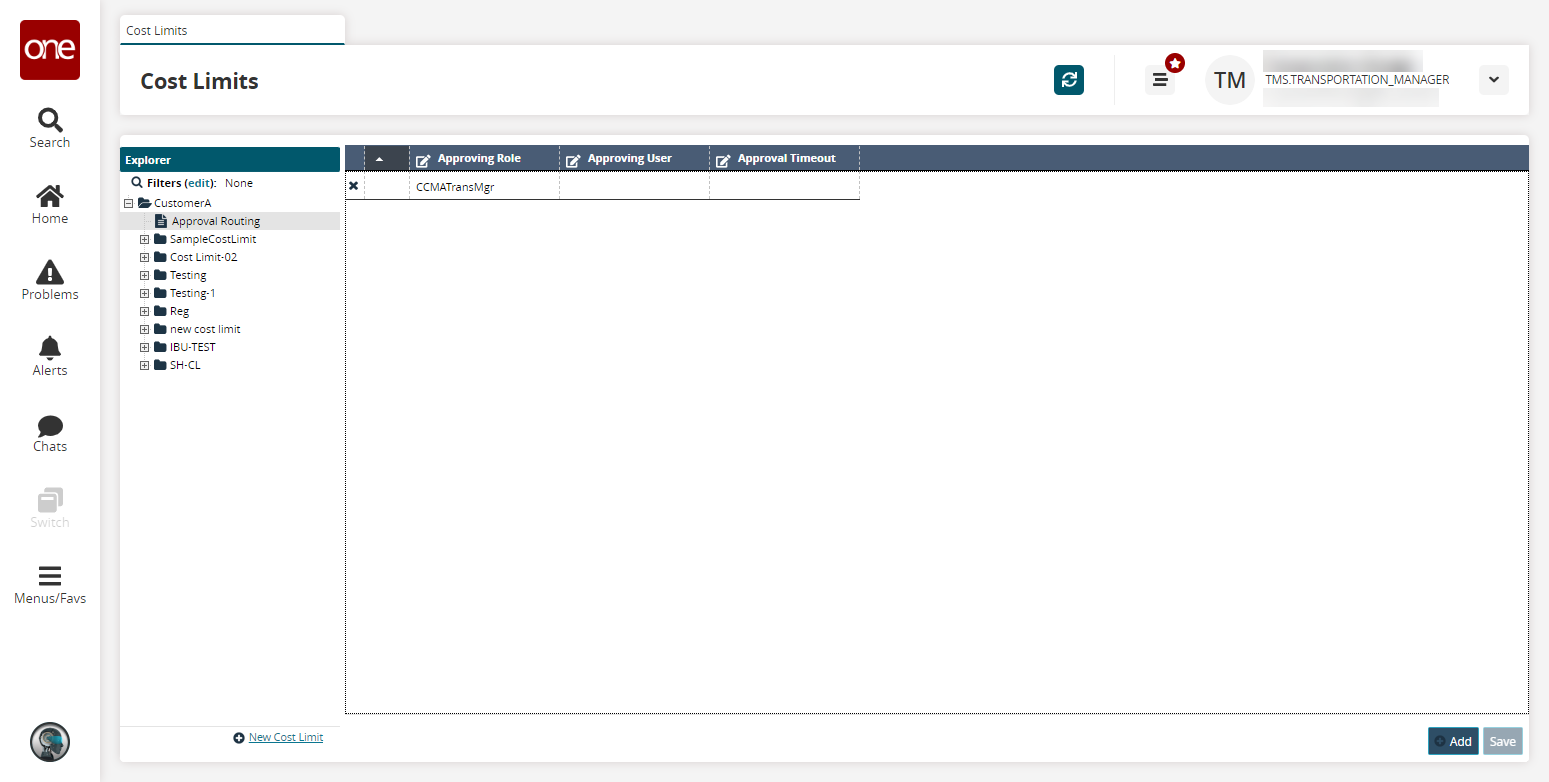The height and width of the screenshot is (782, 1549).
Task: Select the Testing folder
Action: 188,275
